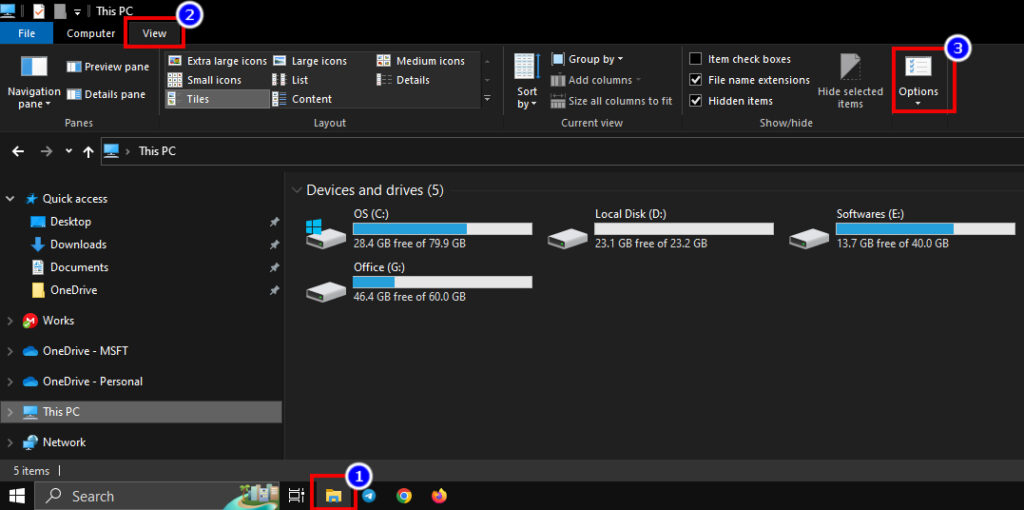Open Desktop in Quick access
Viewport: 1024px width, 510px height.
tap(71, 221)
